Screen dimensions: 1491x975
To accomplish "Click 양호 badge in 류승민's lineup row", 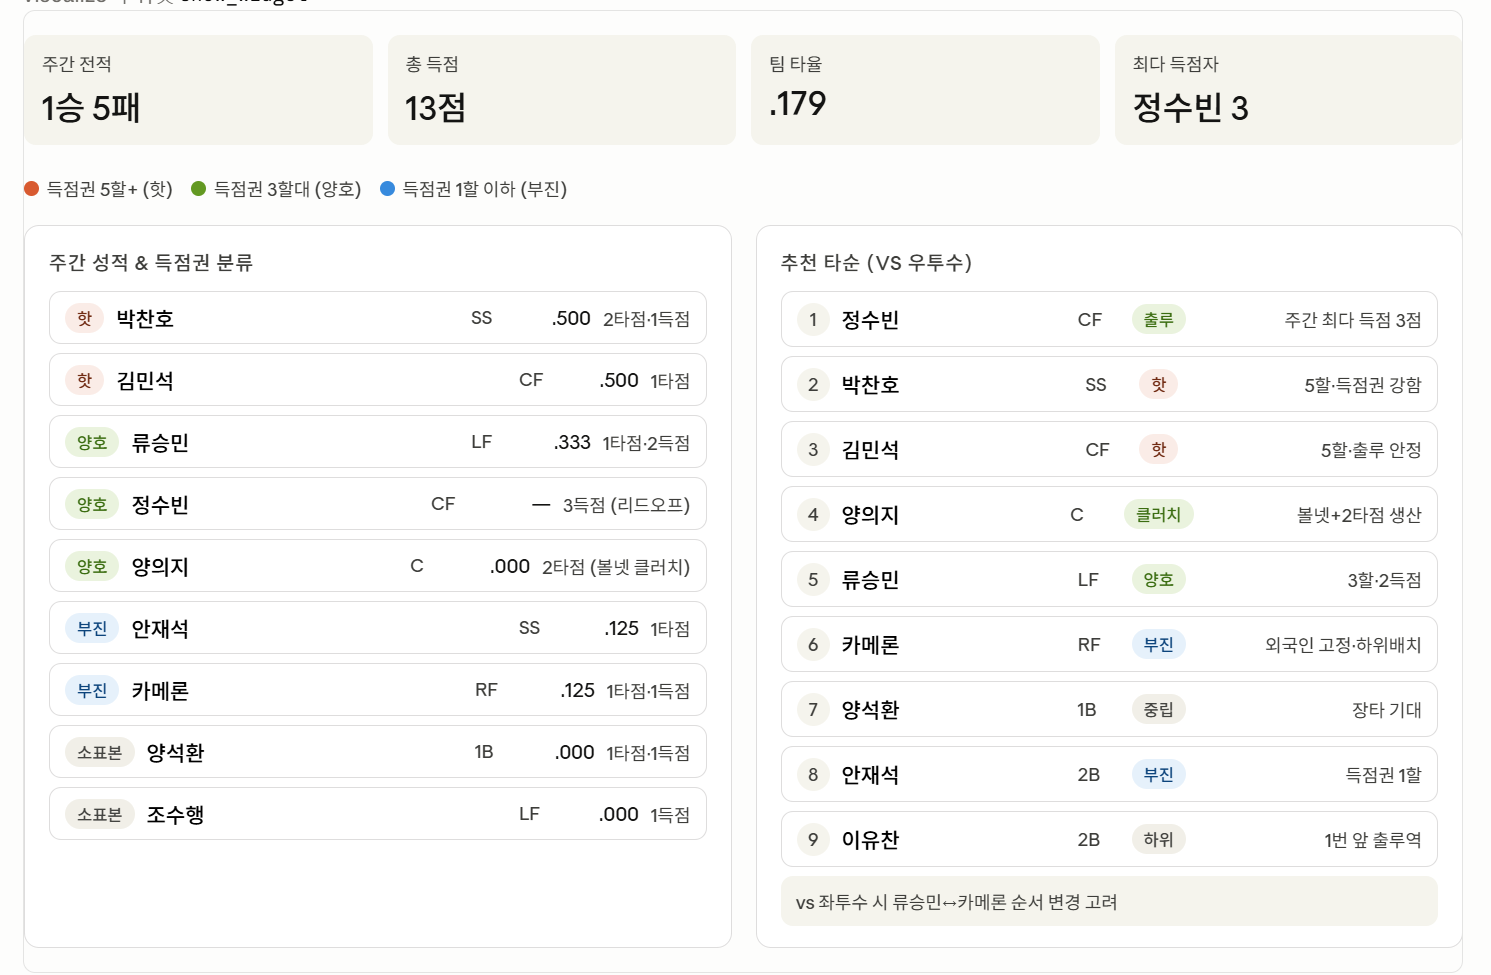I will [1159, 580].
